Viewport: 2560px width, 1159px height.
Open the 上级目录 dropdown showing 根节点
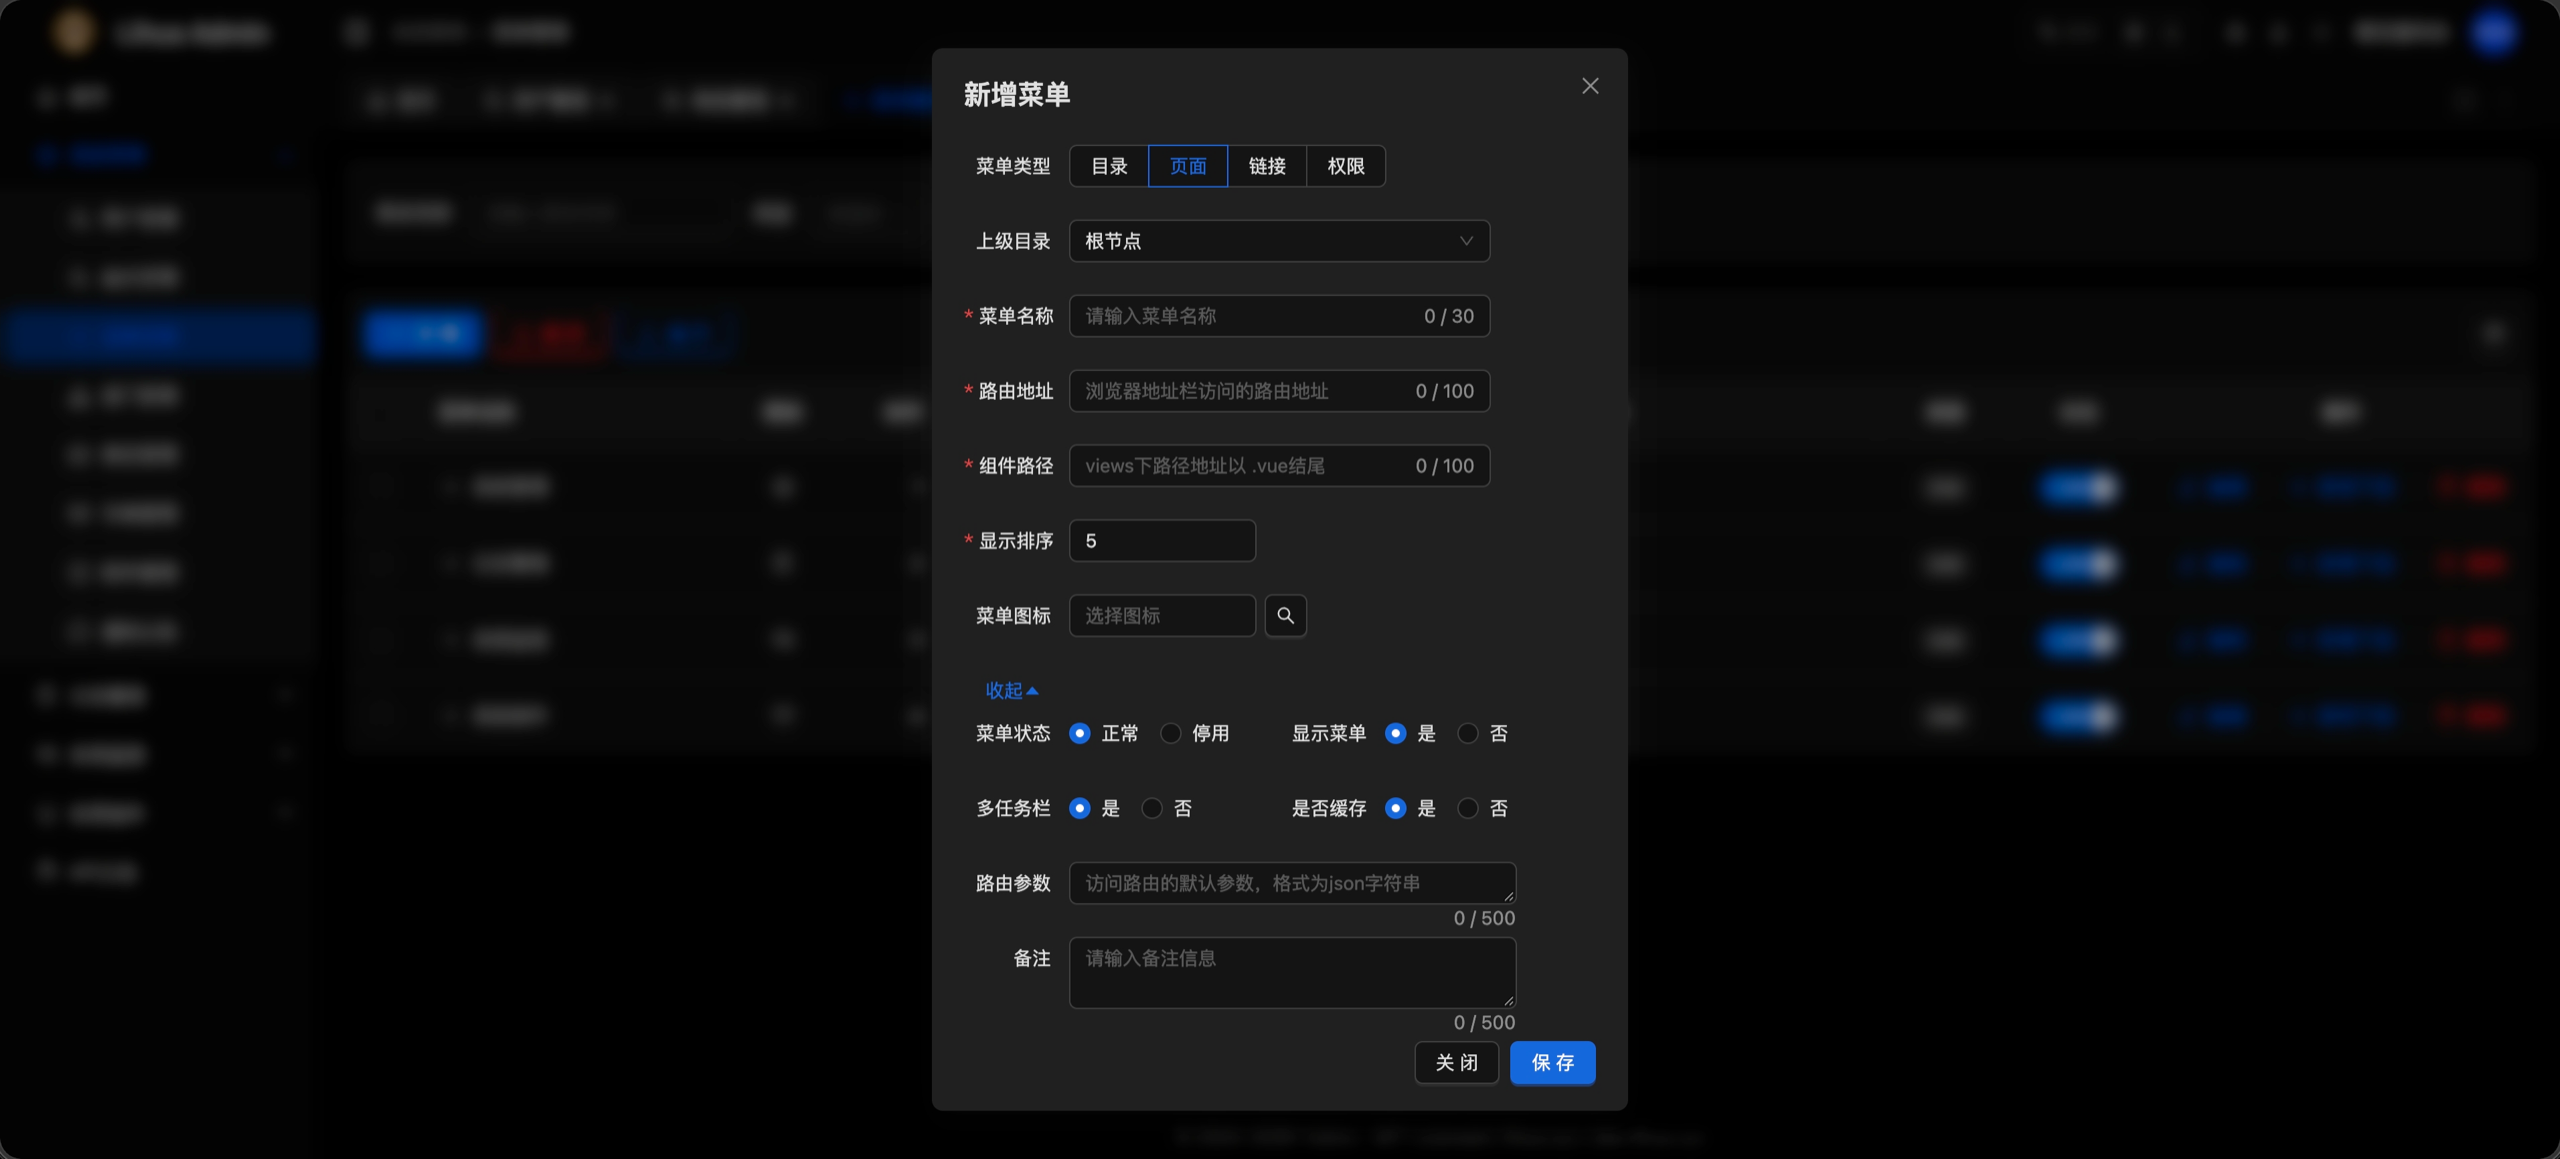(x=1279, y=241)
